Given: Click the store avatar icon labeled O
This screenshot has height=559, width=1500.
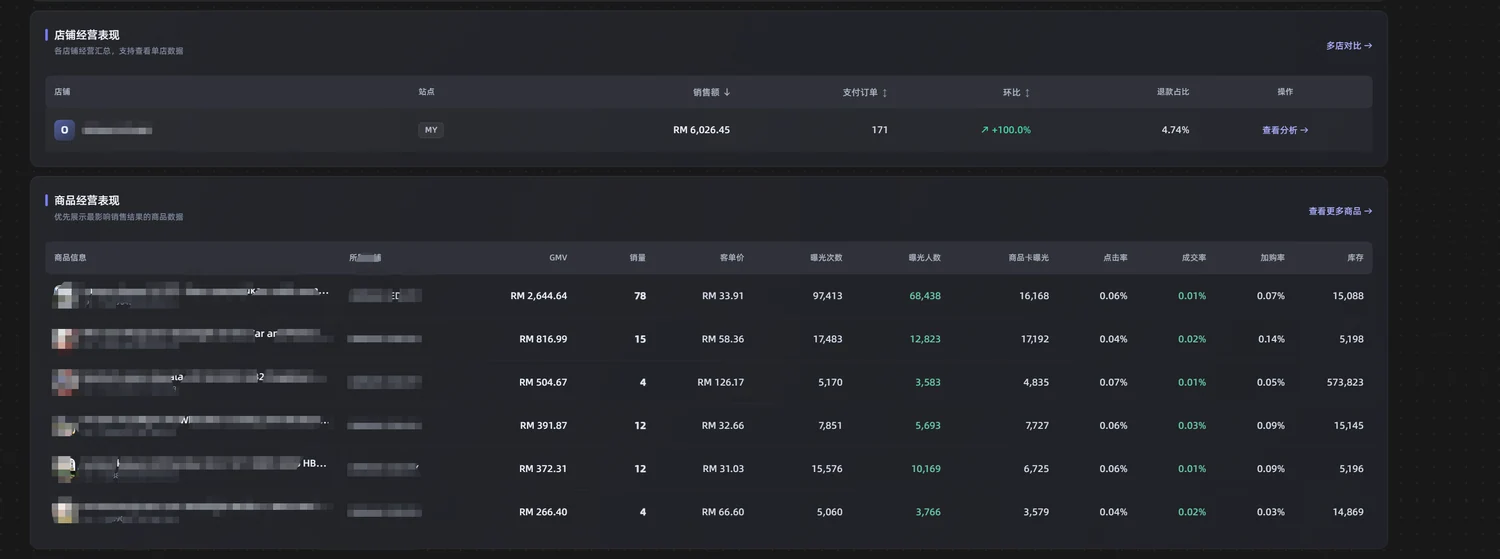Looking at the screenshot, I should tap(65, 130).
